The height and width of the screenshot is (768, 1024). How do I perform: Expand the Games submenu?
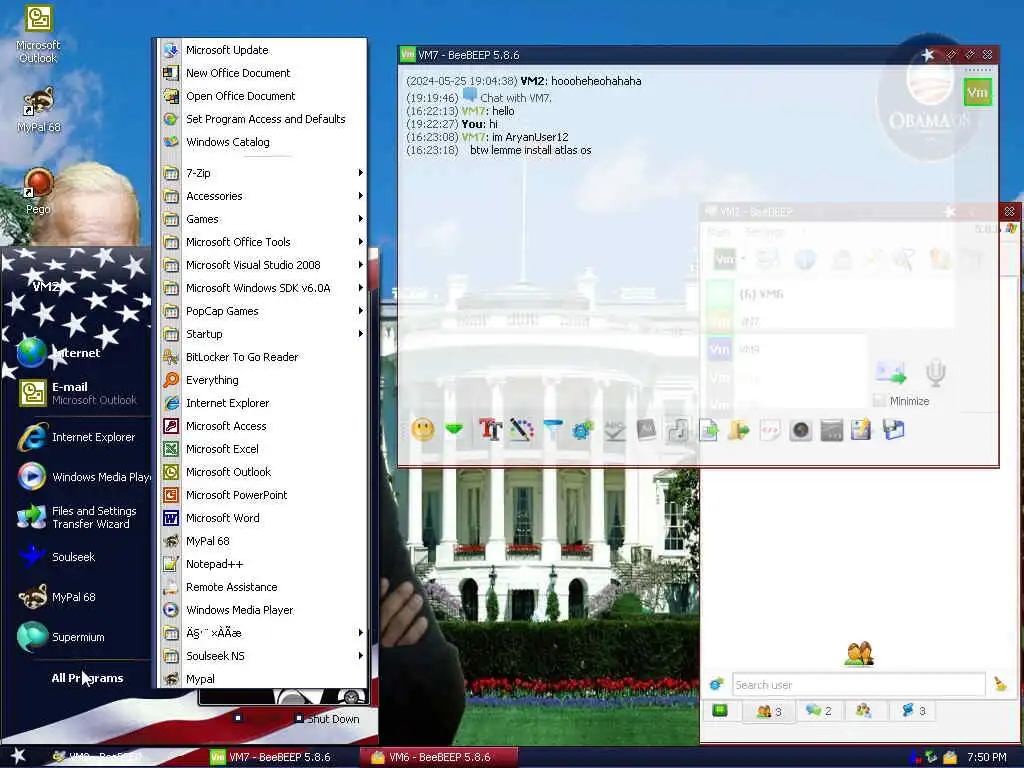pyautogui.click(x=263, y=219)
